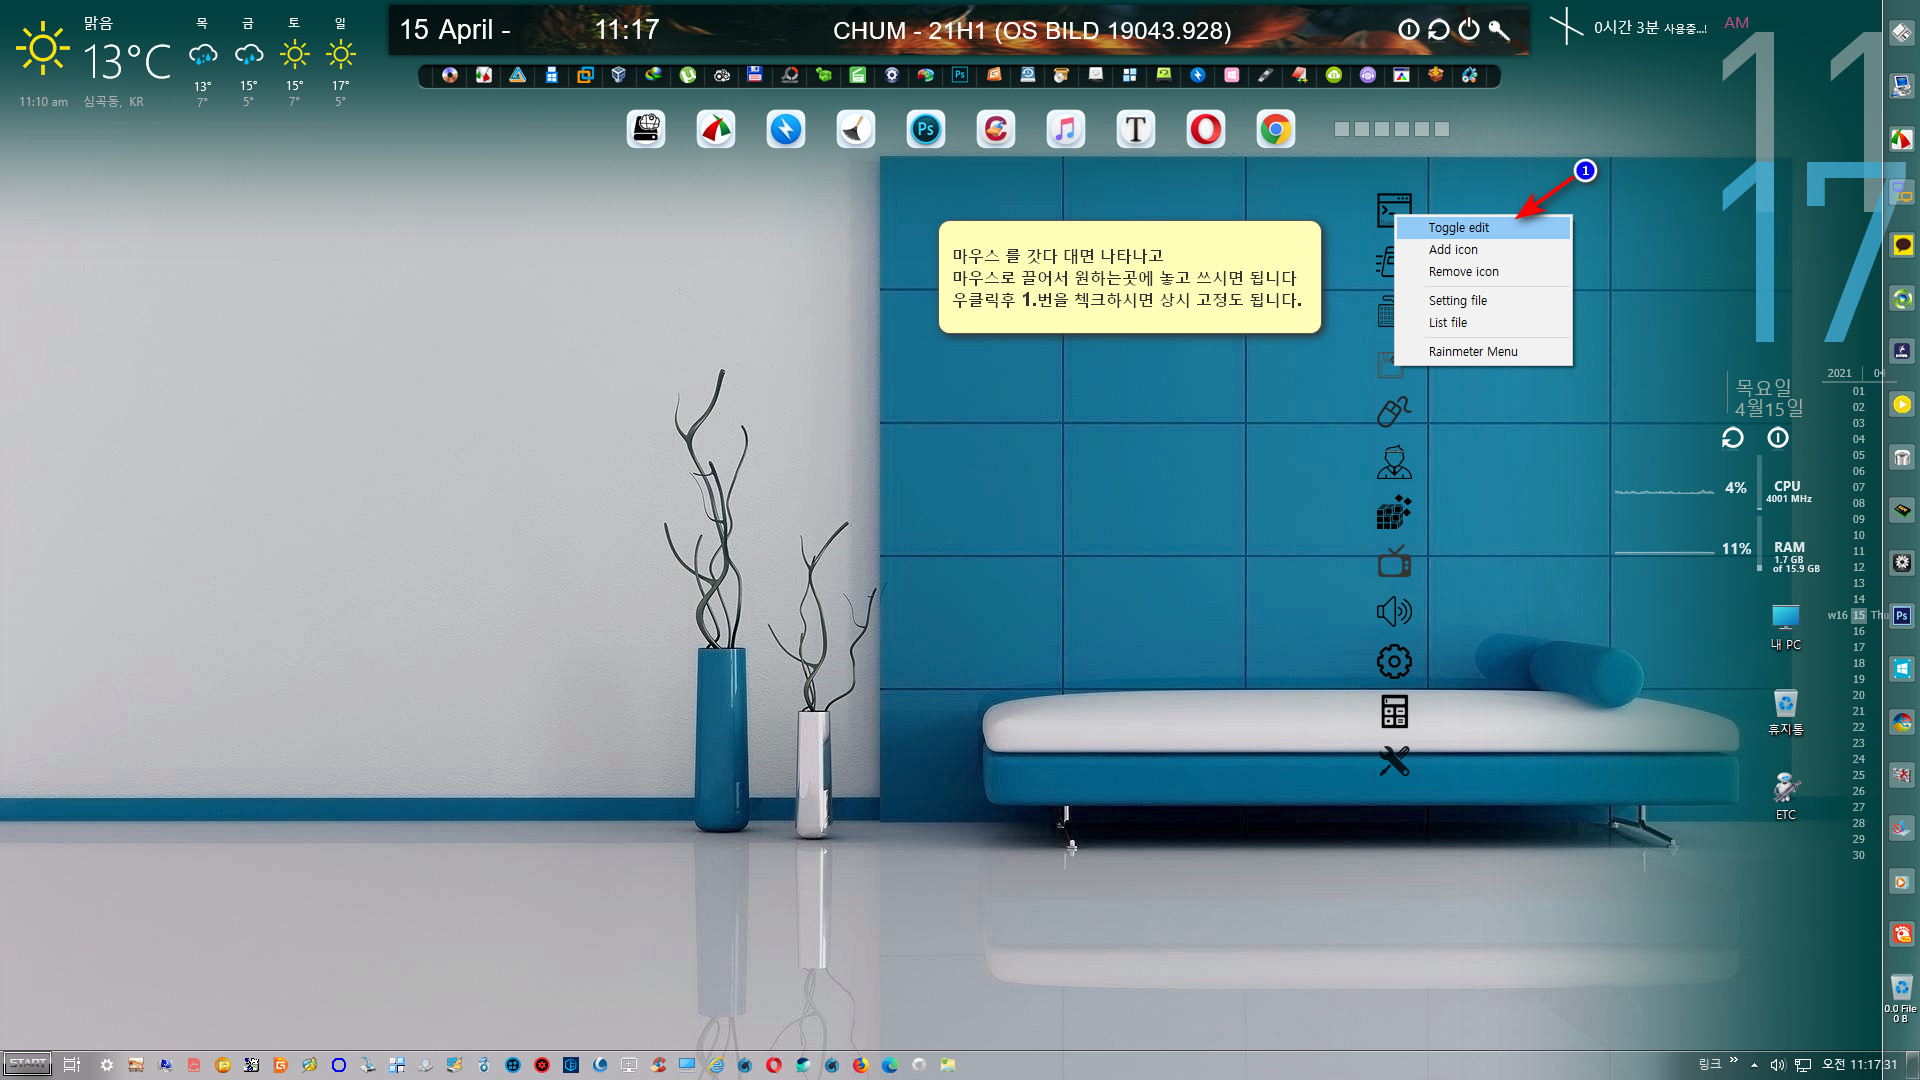Viewport: 1920px width, 1080px height.
Task: Click the volume icon in the system tray
Action: [x=1778, y=1065]
